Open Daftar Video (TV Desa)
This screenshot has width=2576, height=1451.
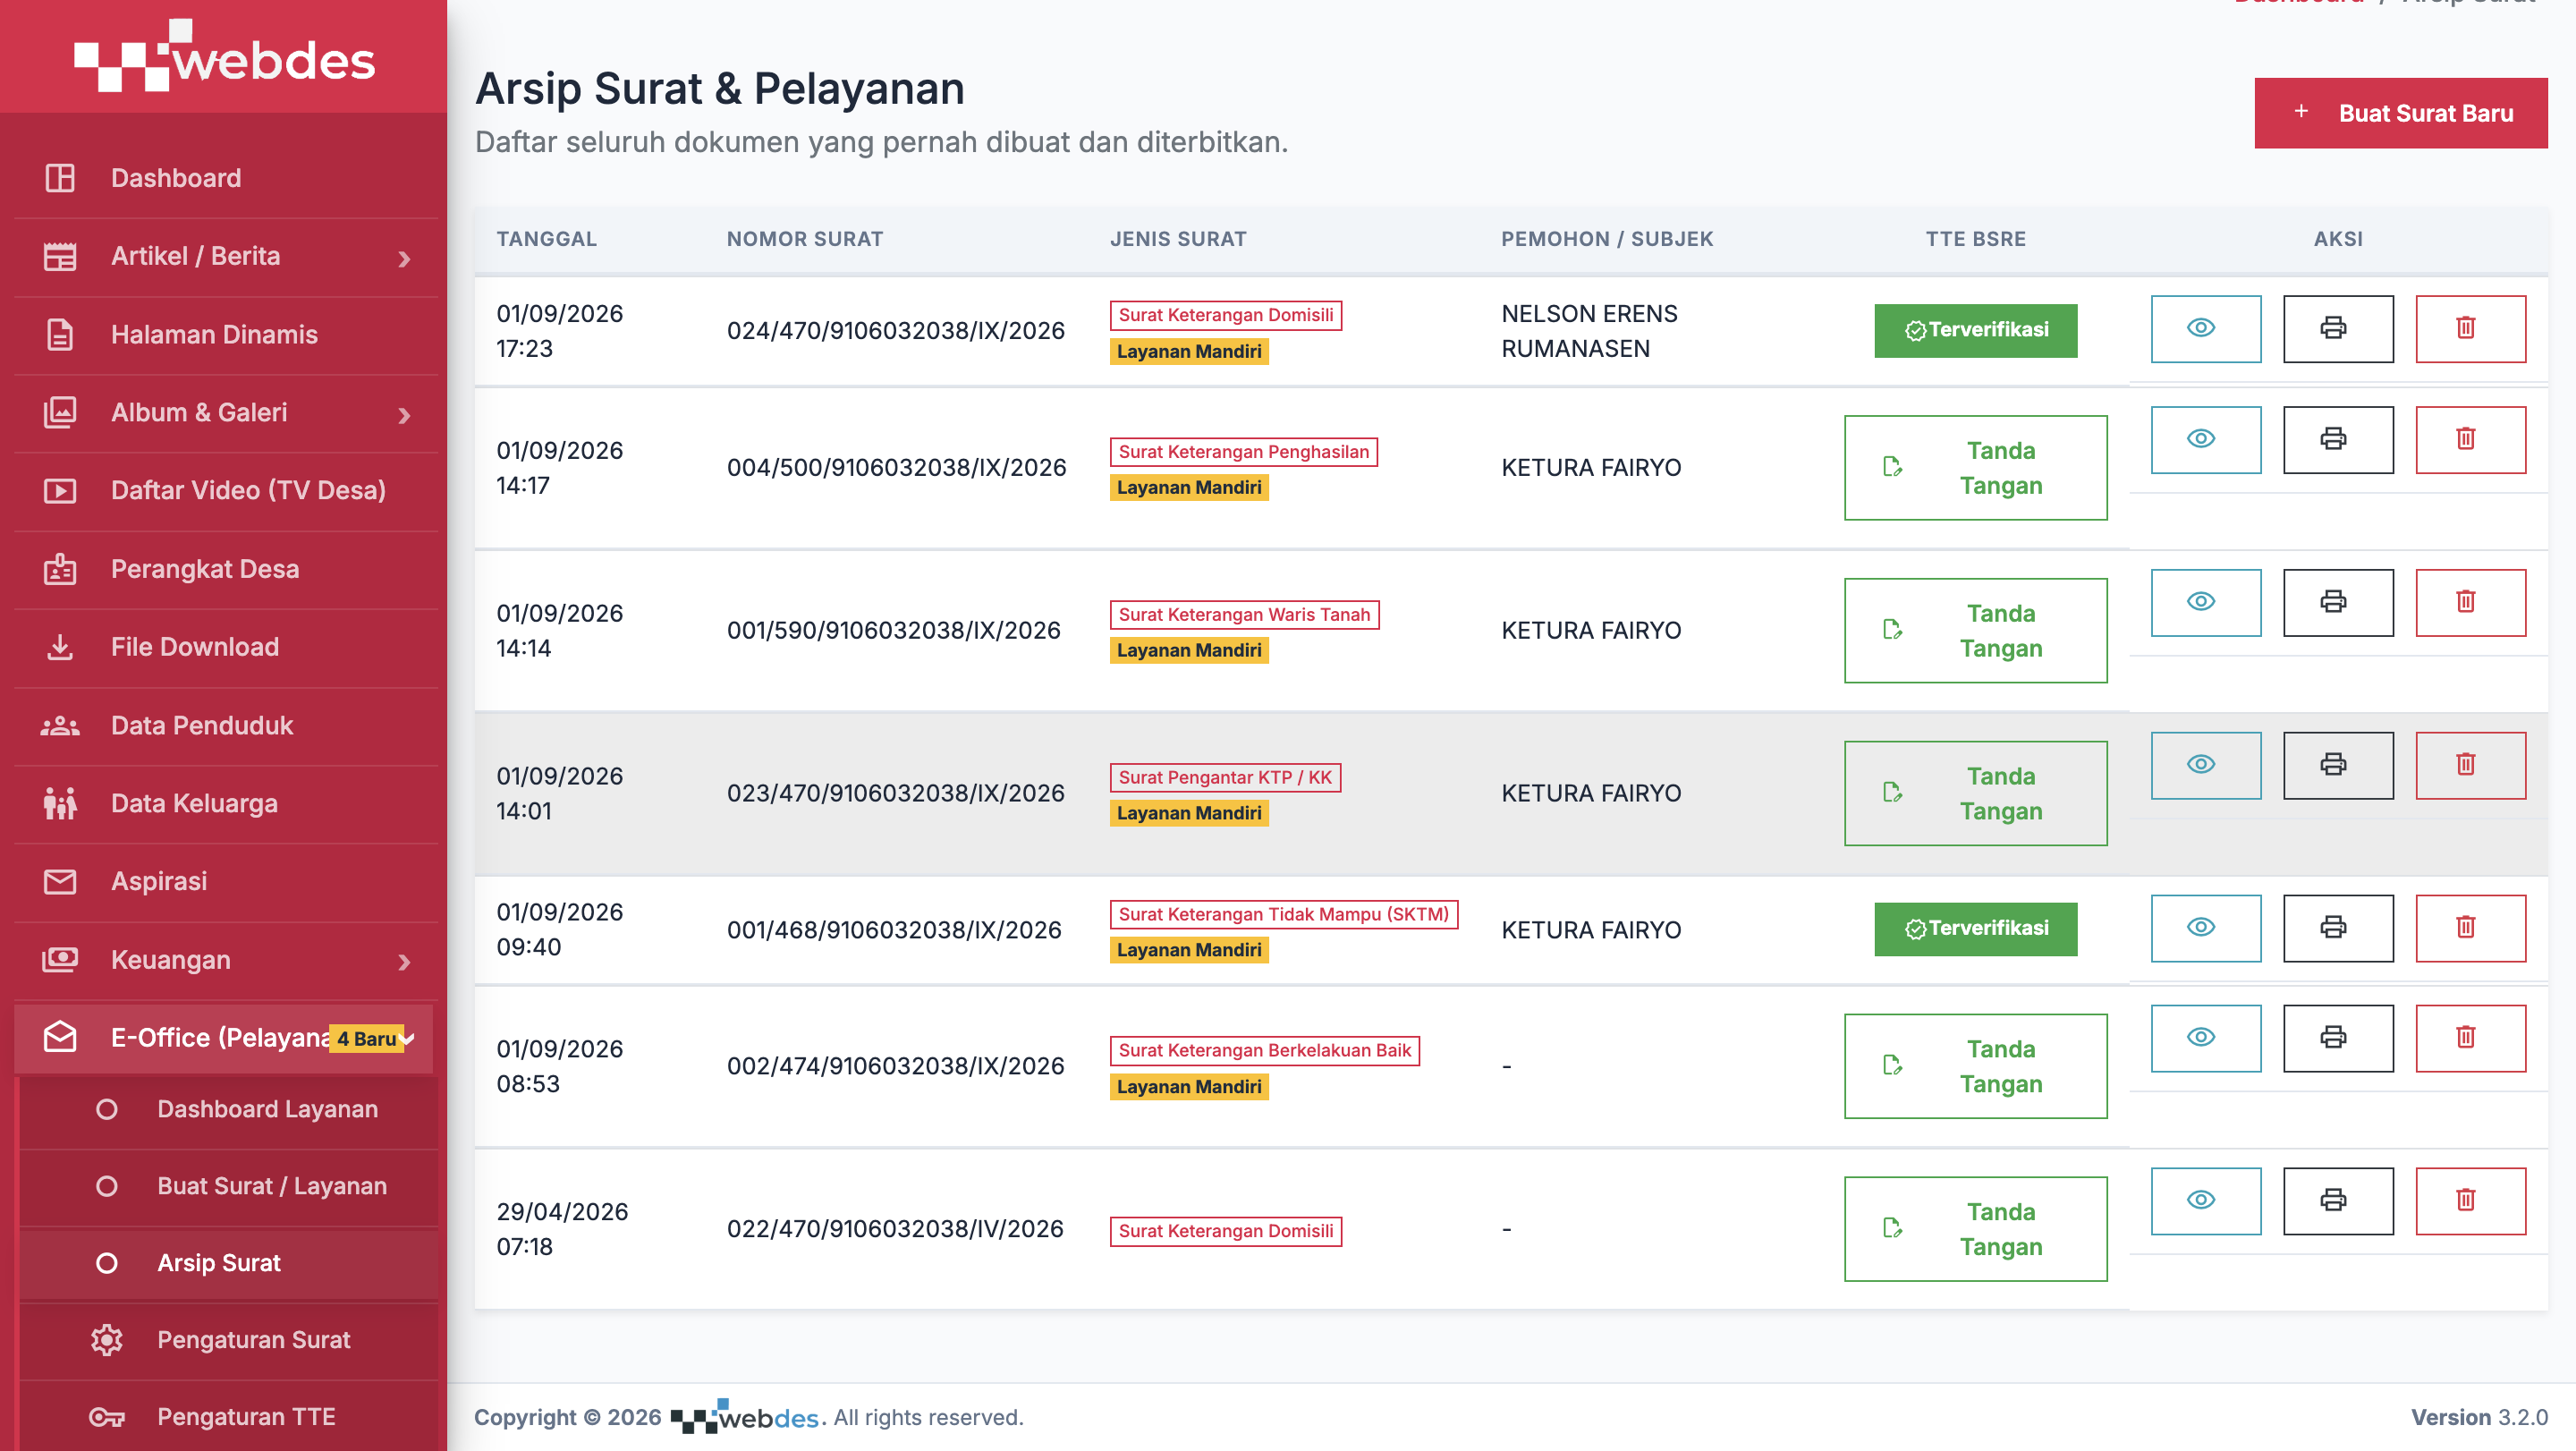pos(225,491)
